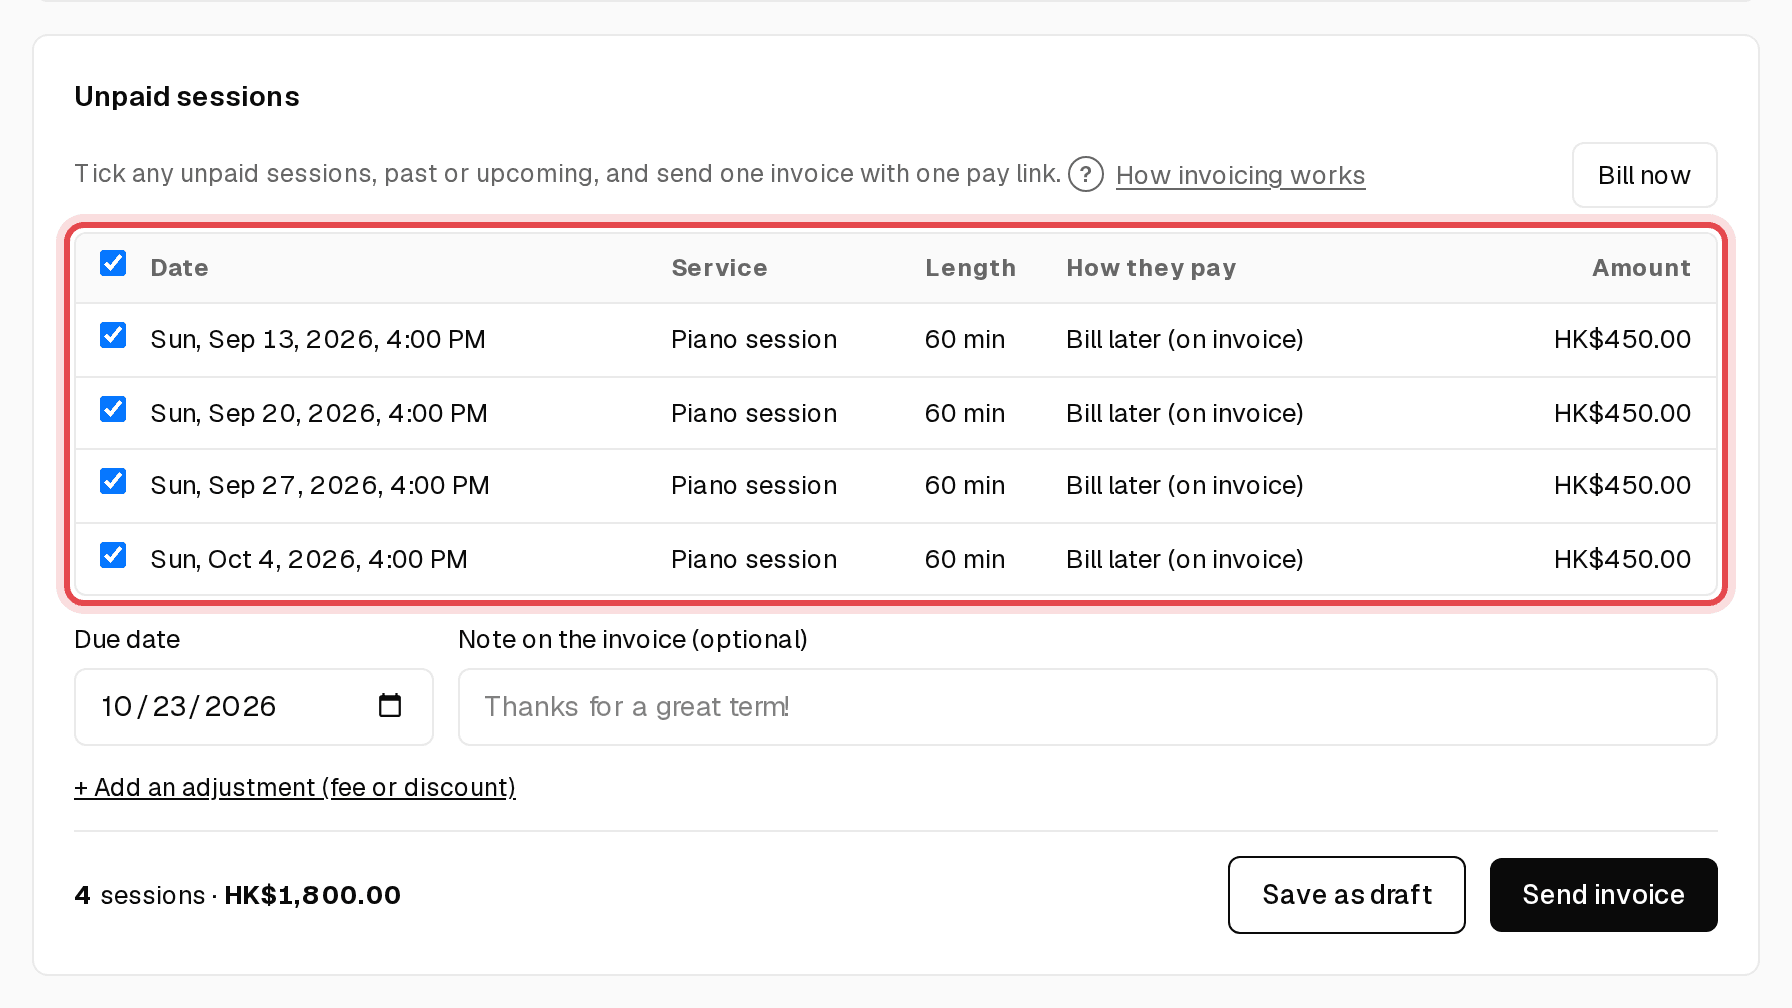This screenshot has height=1008, width=1792.
Task: Select the Sun, Sep 13, 2026, 4:00 PM date text
Action: [x=318, y=340]
